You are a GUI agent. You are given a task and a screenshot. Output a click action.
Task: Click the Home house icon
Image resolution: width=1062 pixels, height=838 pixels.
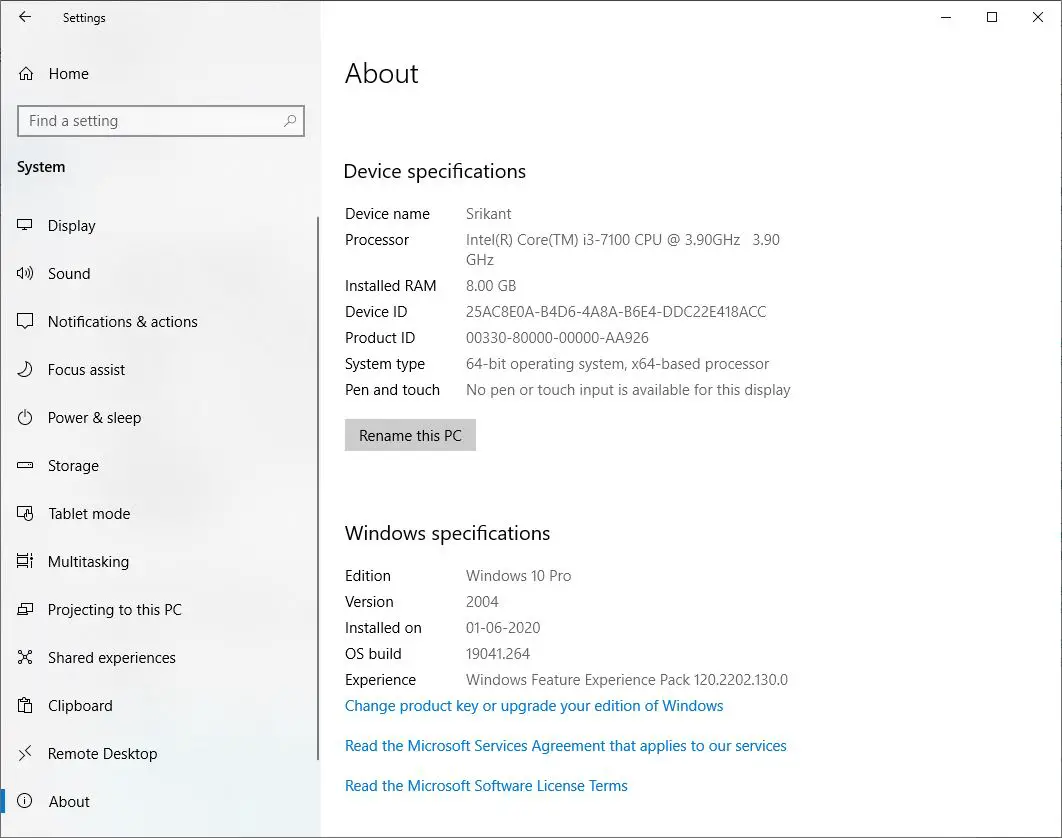coord(26,74)
